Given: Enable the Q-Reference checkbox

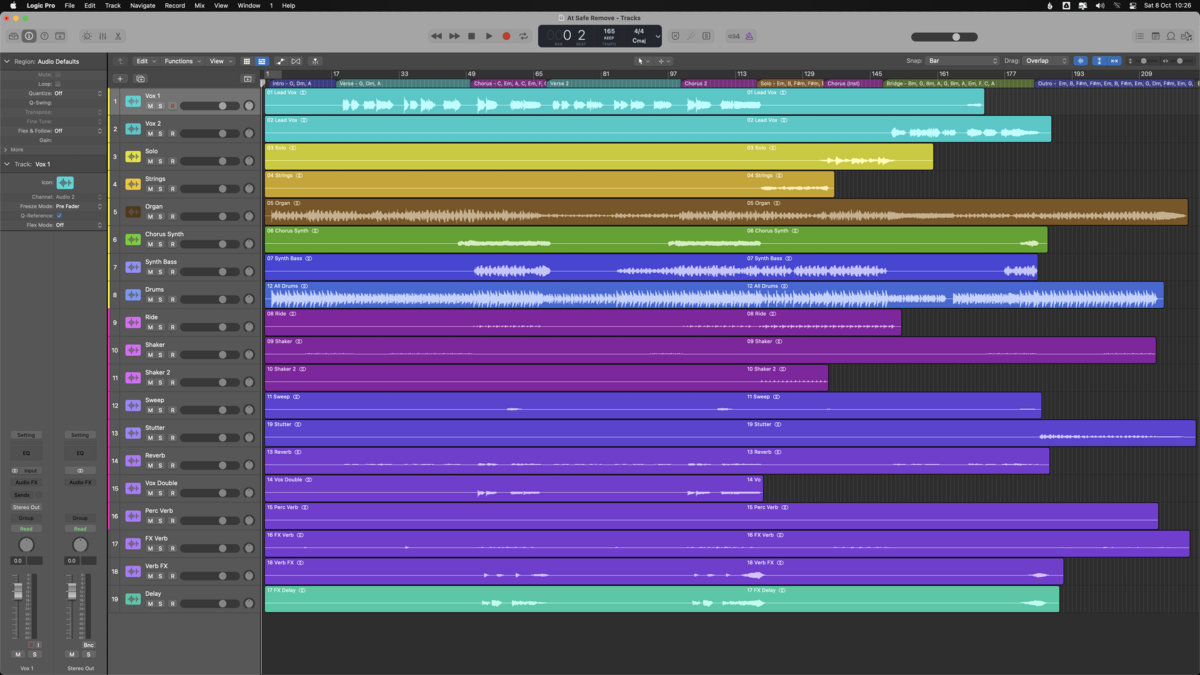Looking at the screenshot, I should coord(59,215).
